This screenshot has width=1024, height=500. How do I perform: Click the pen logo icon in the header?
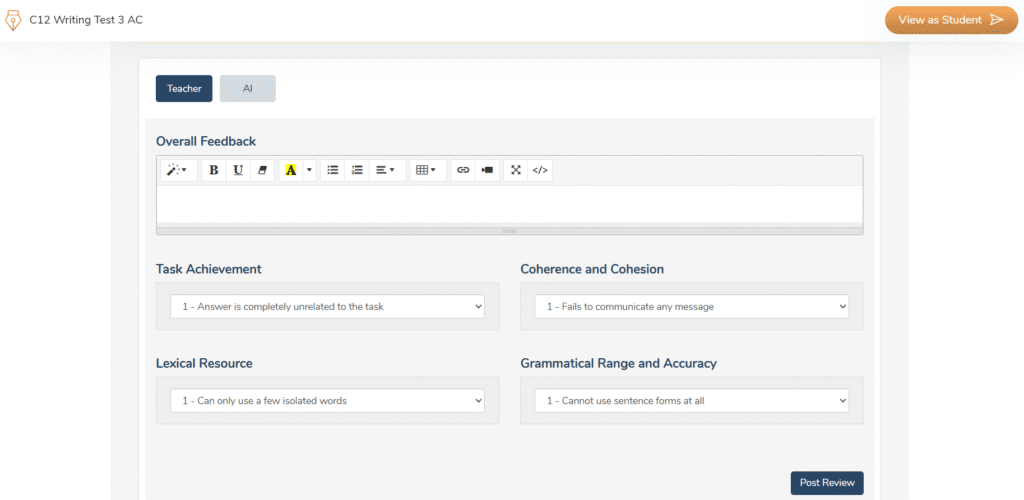[x=13, y=20]
